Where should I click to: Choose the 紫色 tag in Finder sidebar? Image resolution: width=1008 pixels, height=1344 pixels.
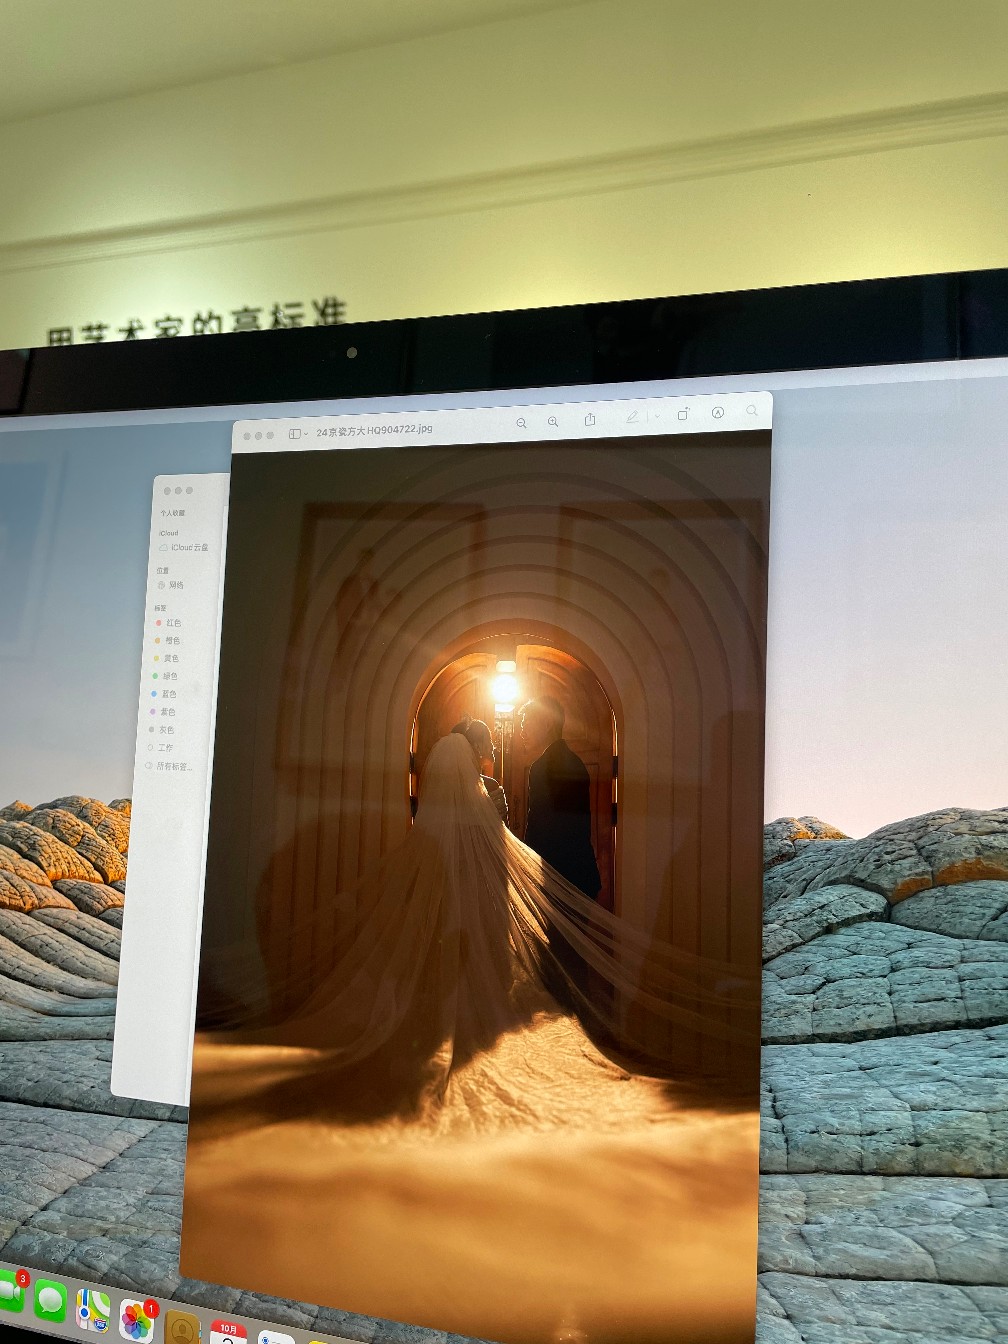tap(163, 712)
